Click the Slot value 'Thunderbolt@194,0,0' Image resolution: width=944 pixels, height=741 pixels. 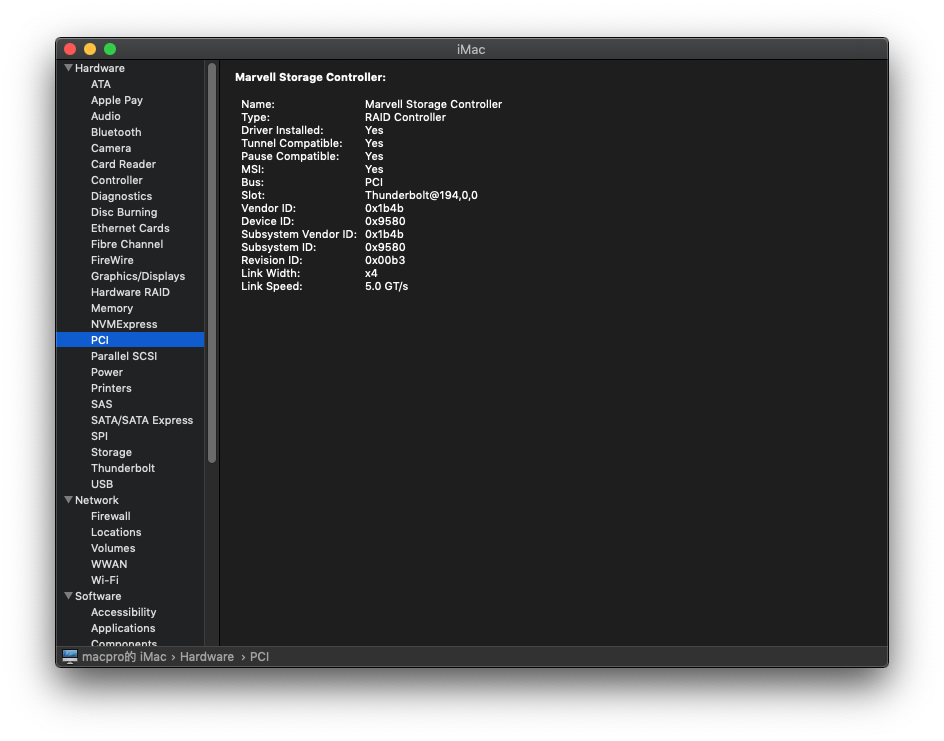(421, 195)
